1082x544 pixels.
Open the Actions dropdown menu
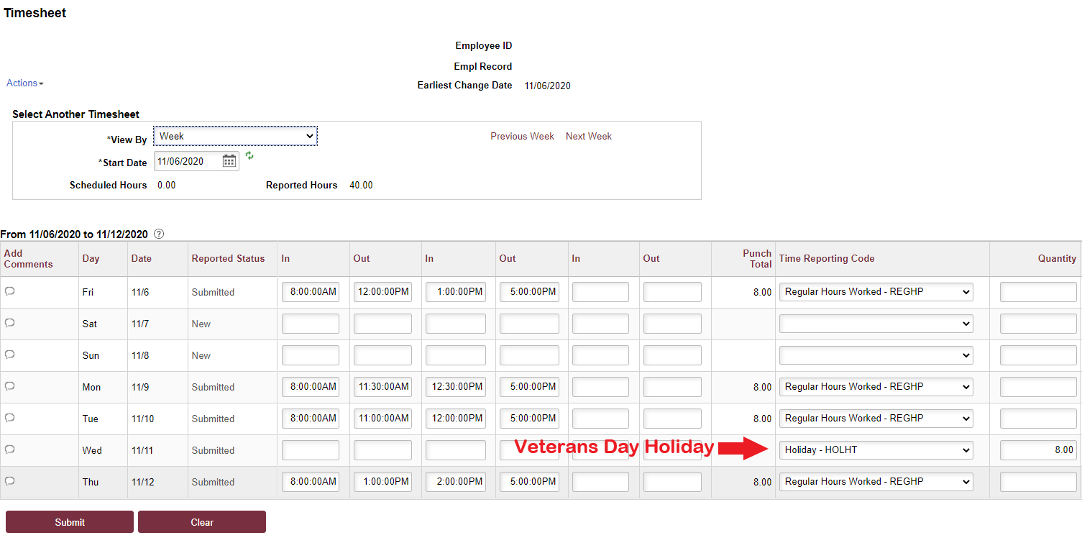25,83
